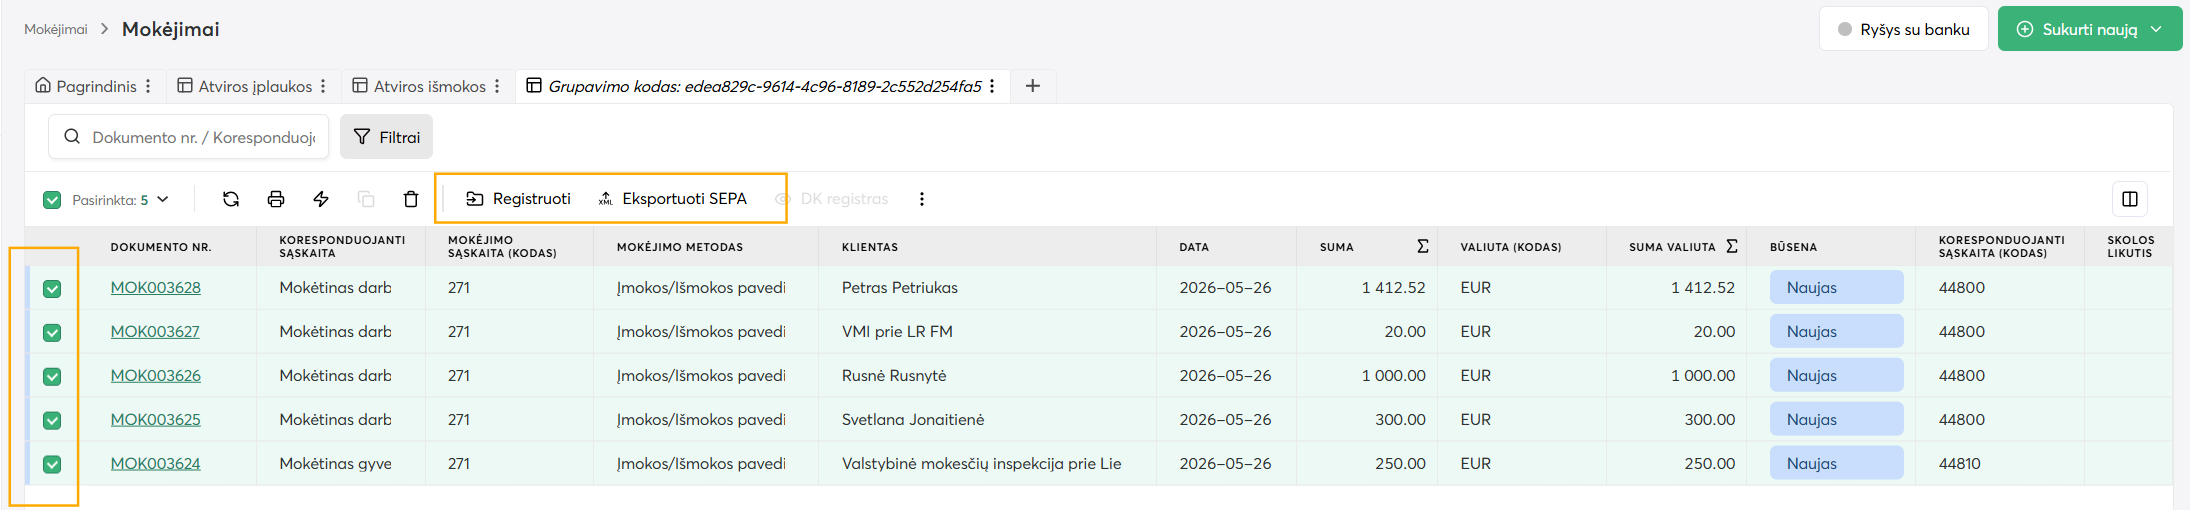Uncheck row MOK003625 checkbox
This screenshot has height=510, width=2190.
(52, 421)
